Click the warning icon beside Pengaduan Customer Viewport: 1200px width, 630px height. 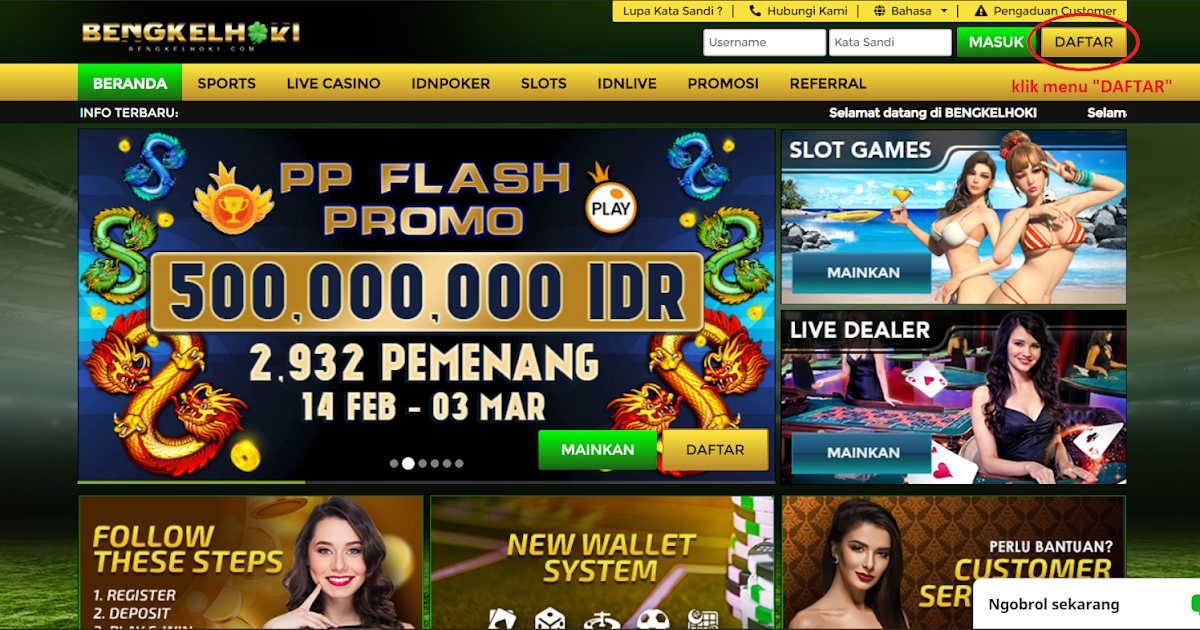click(x=980, y=11)
